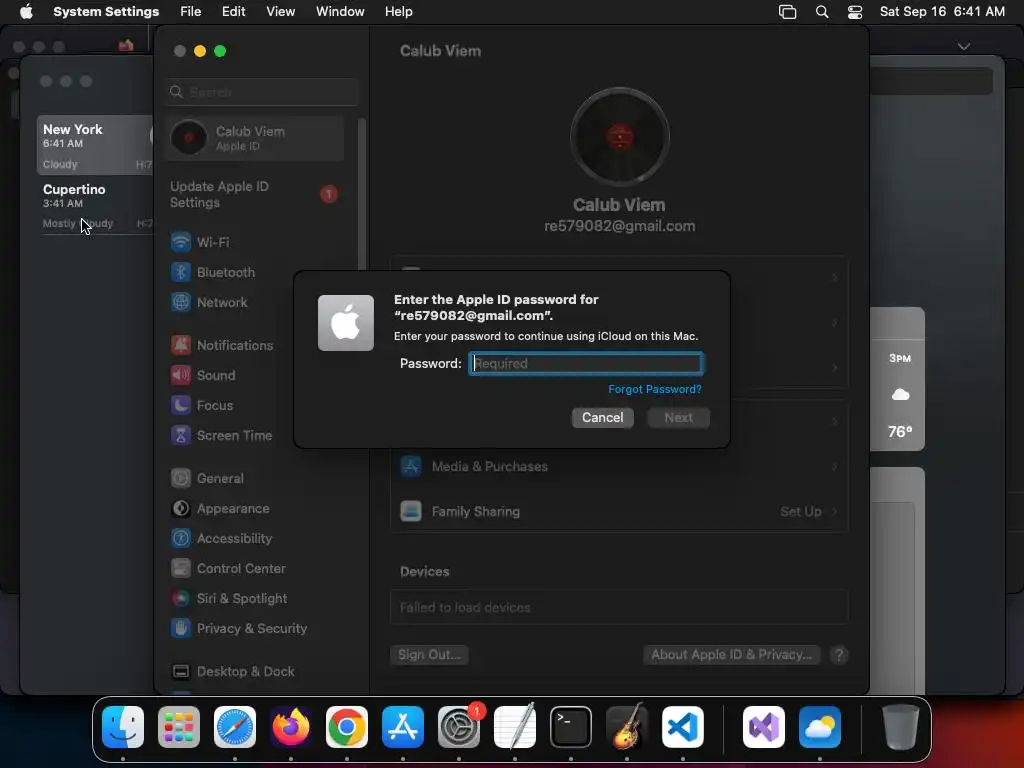
Task: Click Cancel in the password dialog
Action: click(x=603, y=417)
